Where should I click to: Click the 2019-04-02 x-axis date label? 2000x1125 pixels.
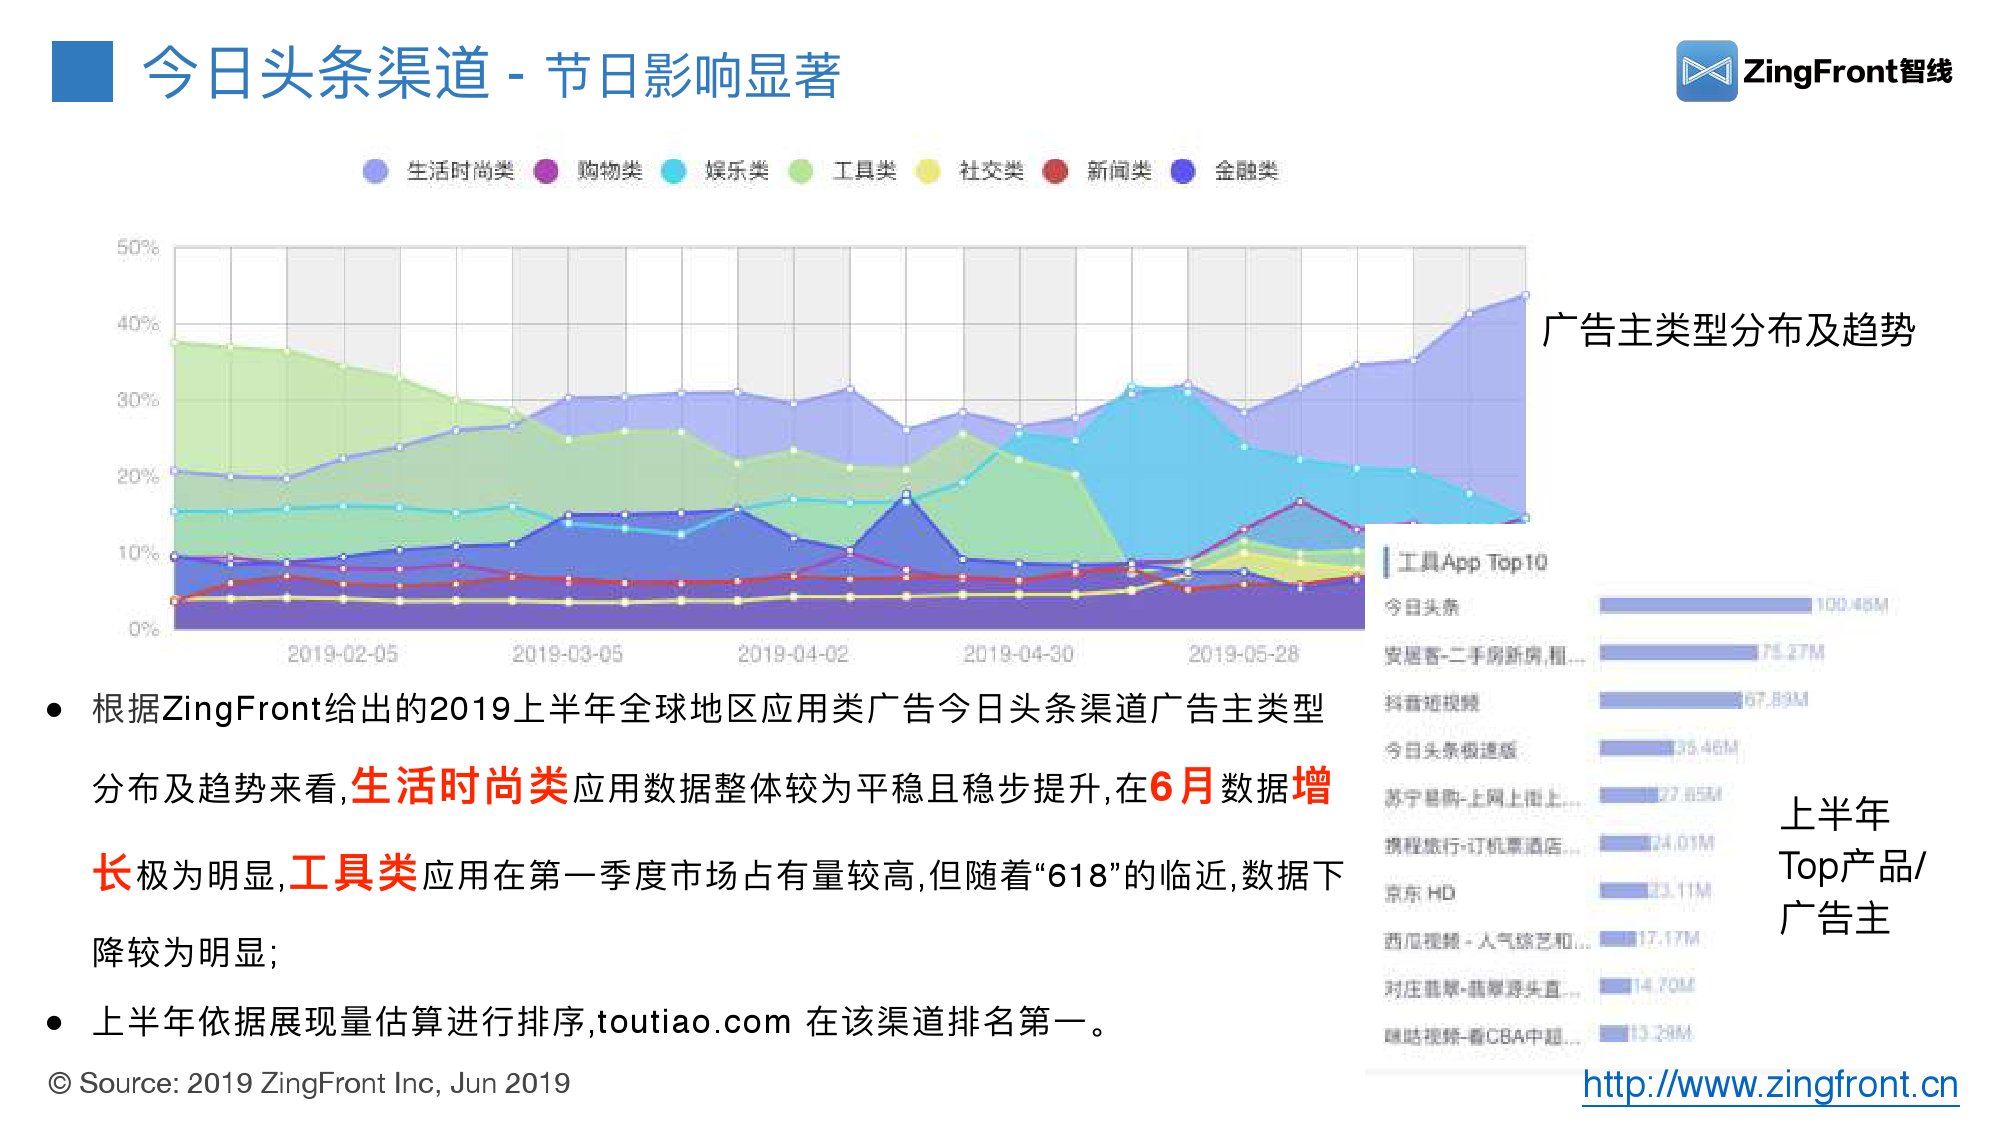(x=793, y=654)
